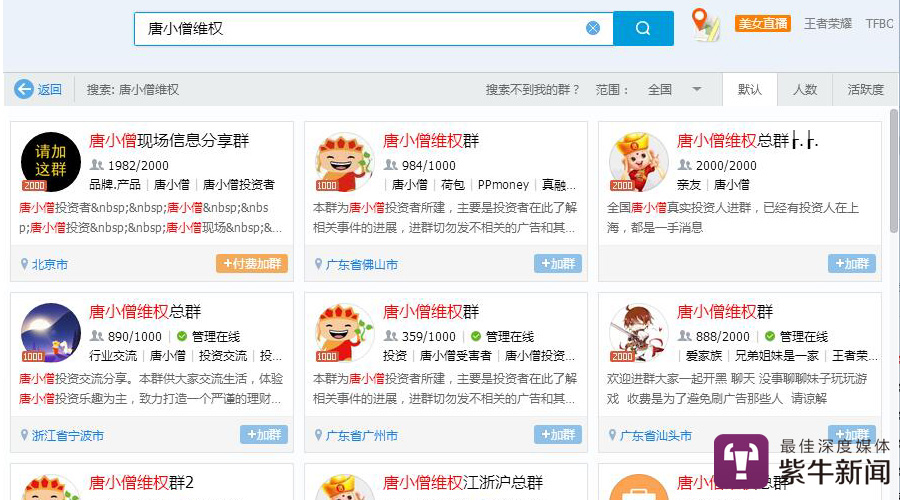Click the 北京市 location link

50,265
